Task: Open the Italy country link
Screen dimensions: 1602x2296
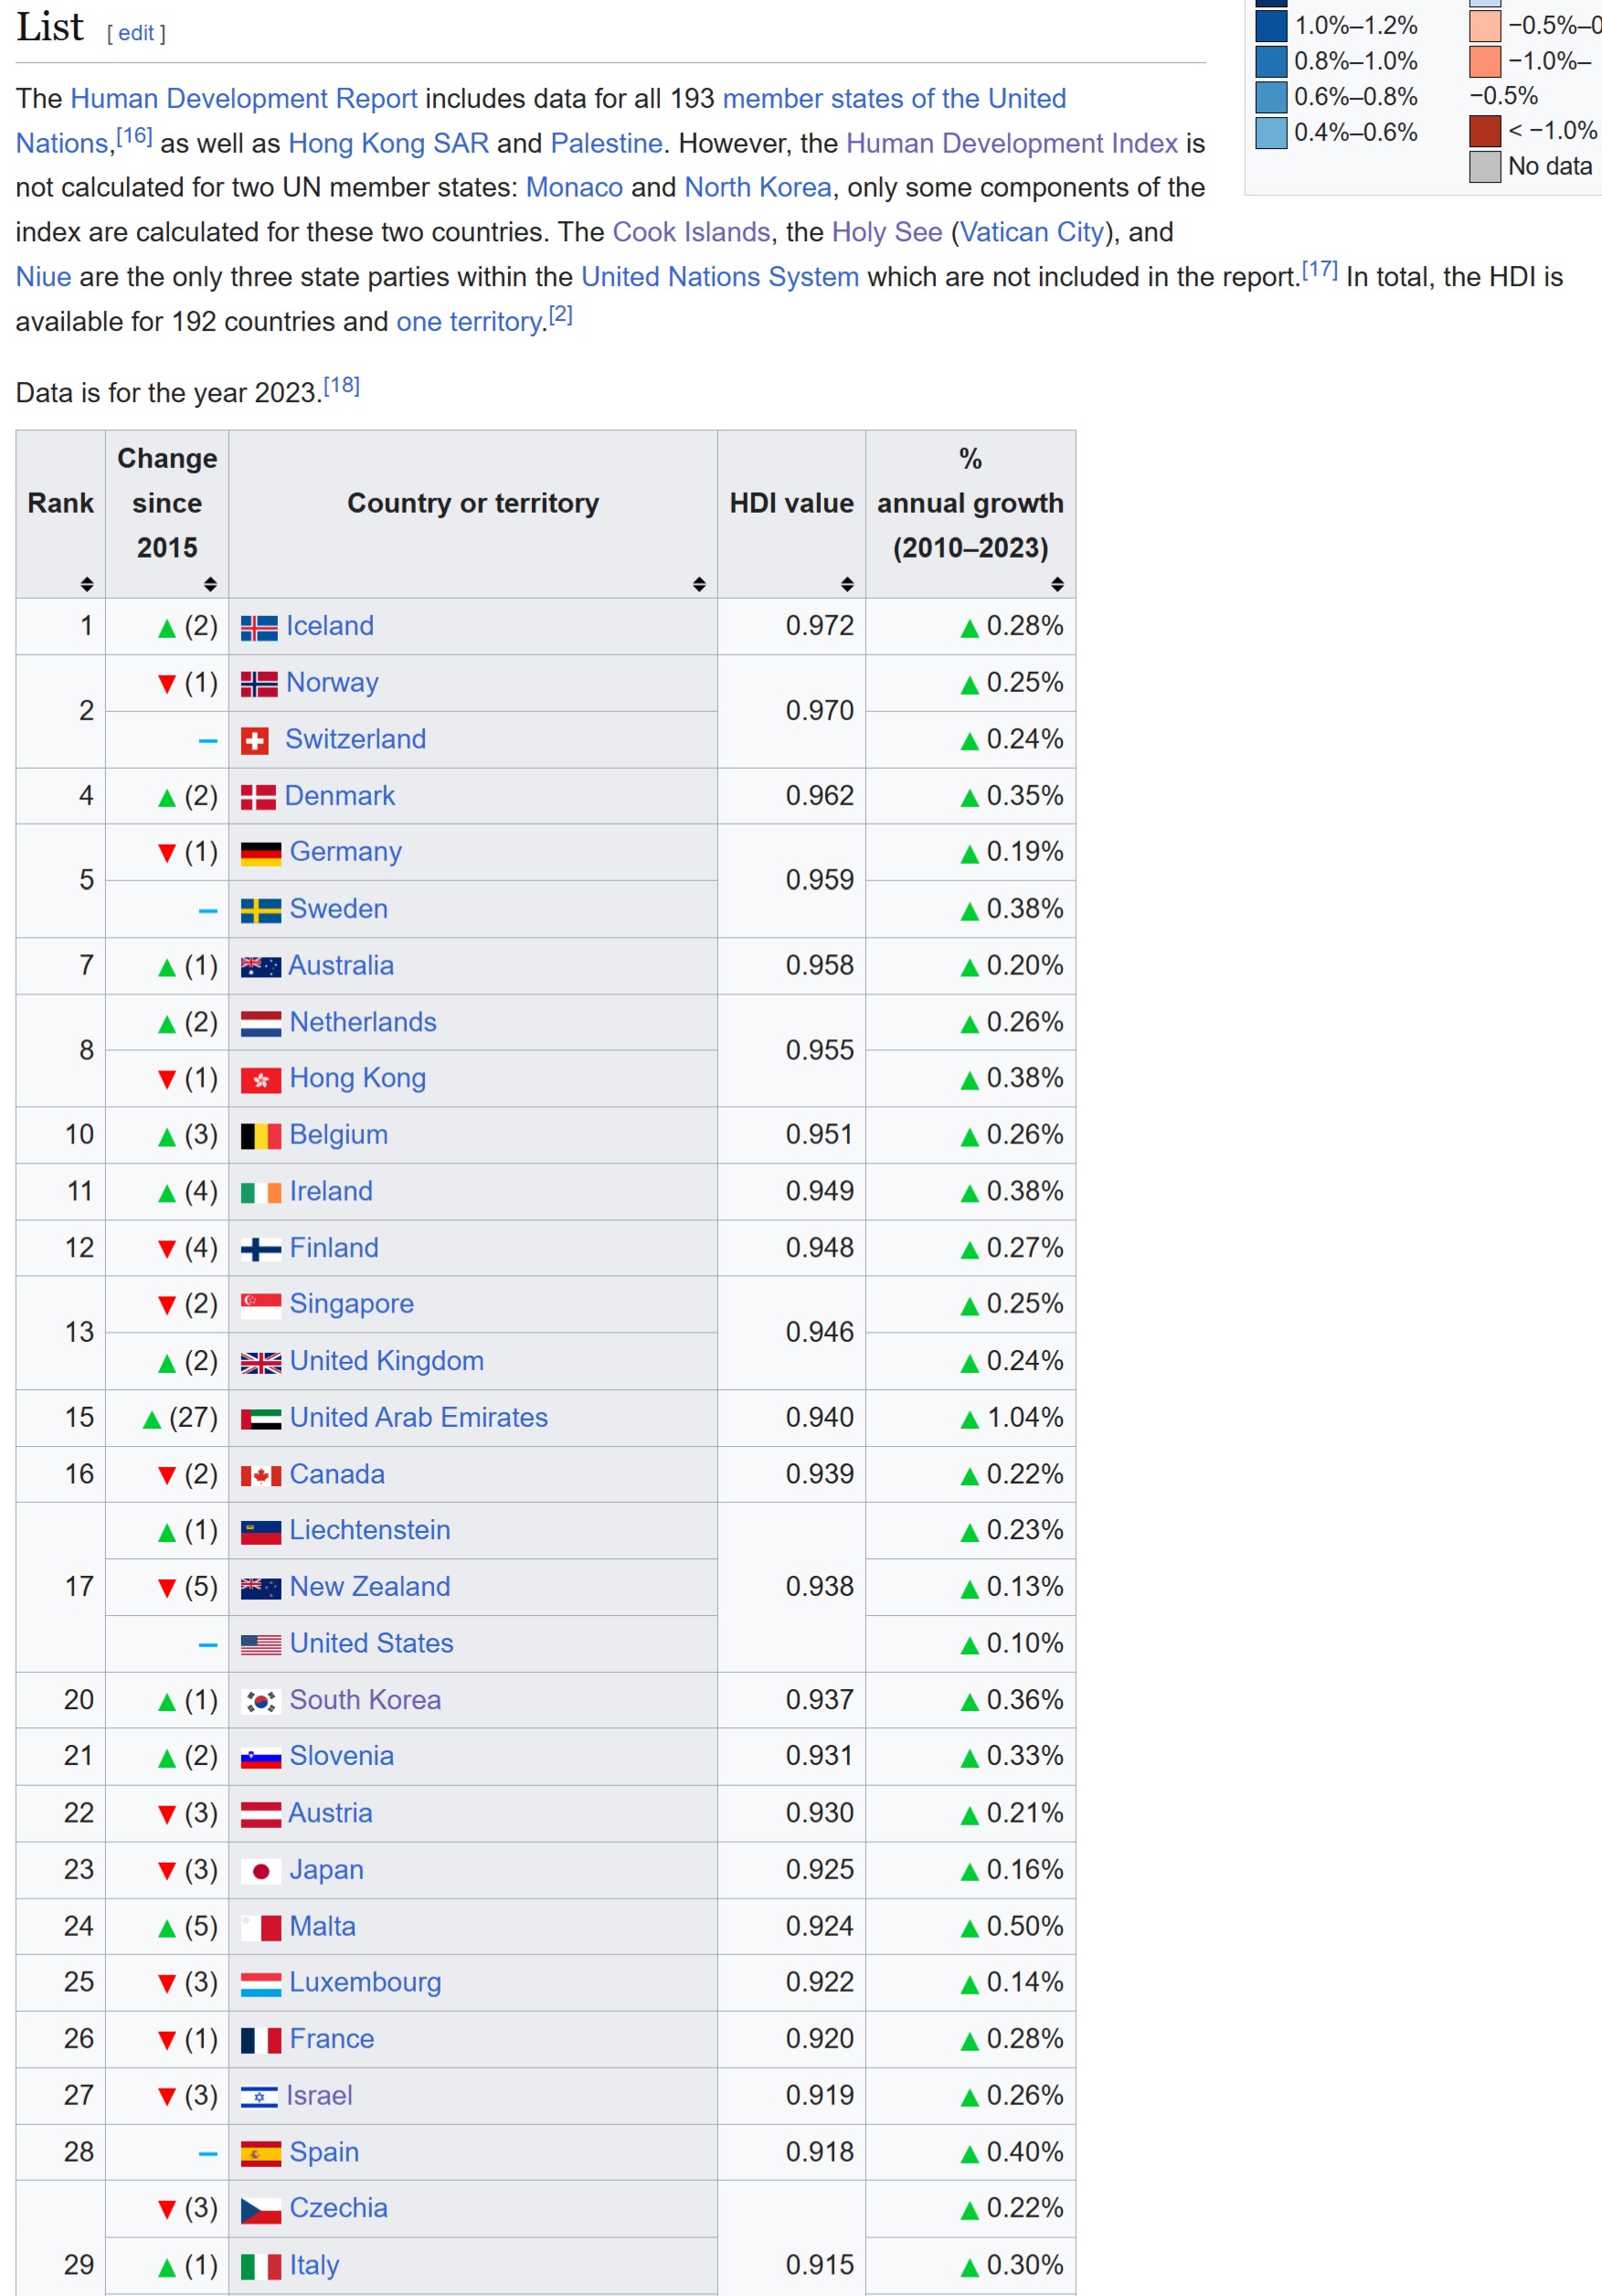Action: 314,2265
